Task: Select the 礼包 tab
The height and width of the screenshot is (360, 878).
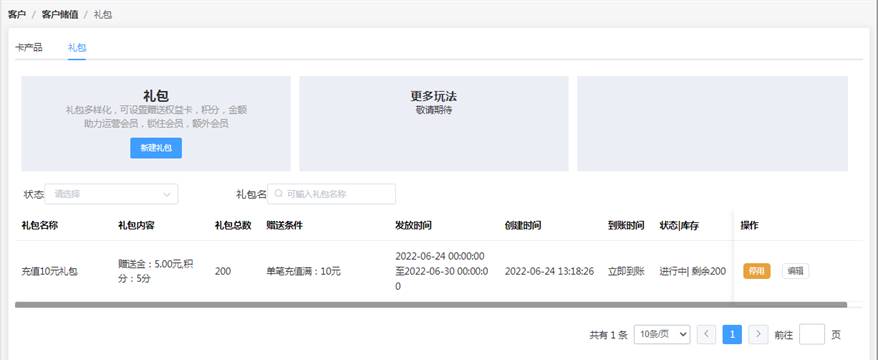Action: coord(77,48)
